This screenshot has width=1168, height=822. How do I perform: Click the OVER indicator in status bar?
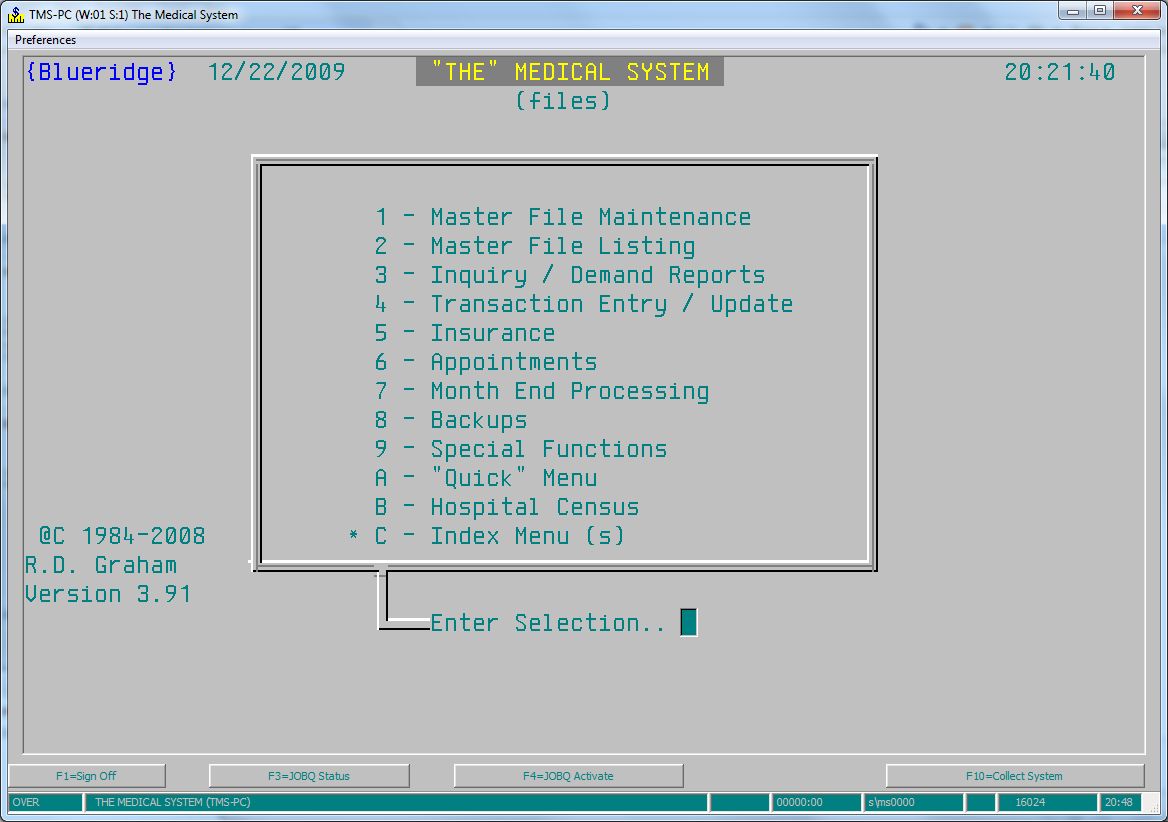pos(45,802)
